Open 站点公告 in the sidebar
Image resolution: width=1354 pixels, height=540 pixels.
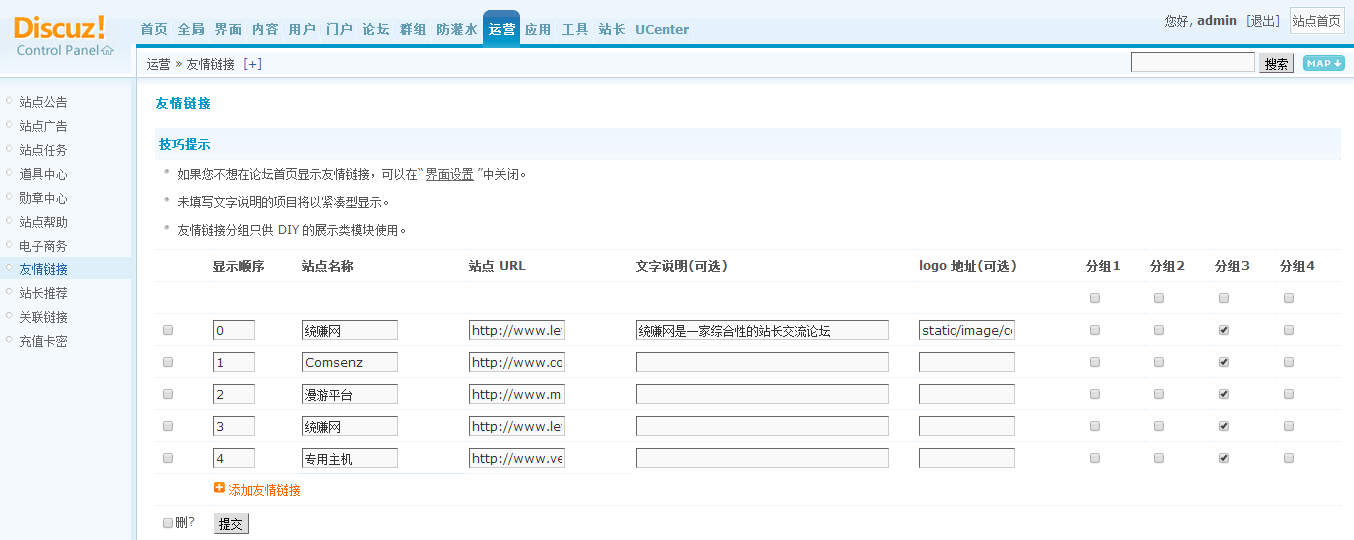click(44, 102)
